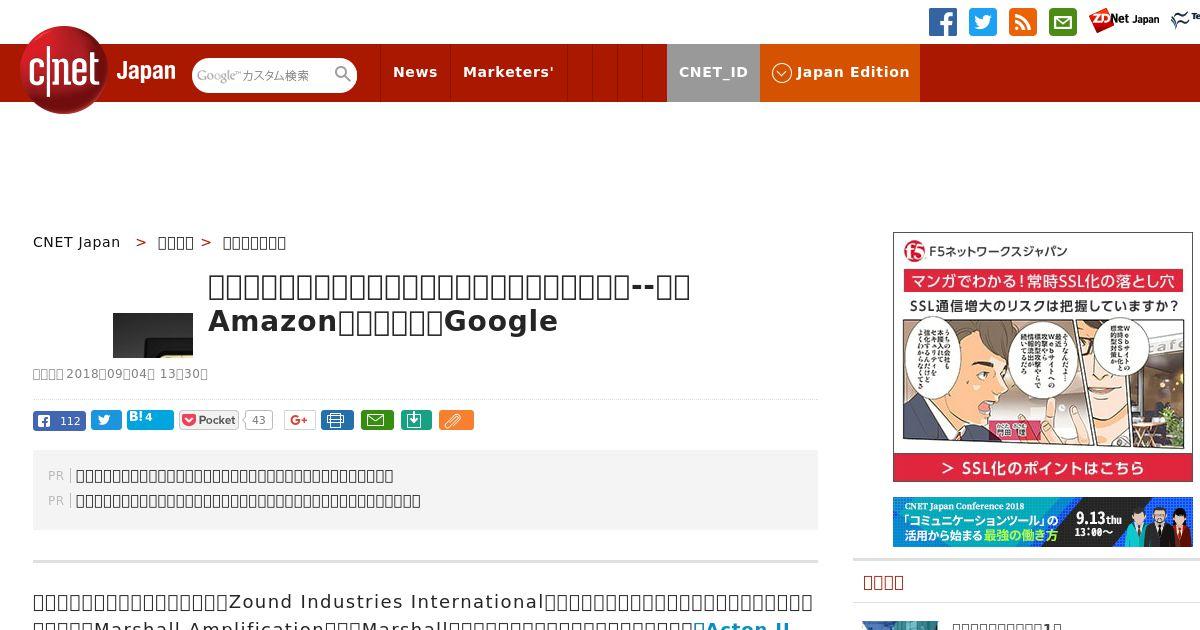Open the second breadcrumb category link
This screenshot has height=630, width=1200.
(176, 242)
